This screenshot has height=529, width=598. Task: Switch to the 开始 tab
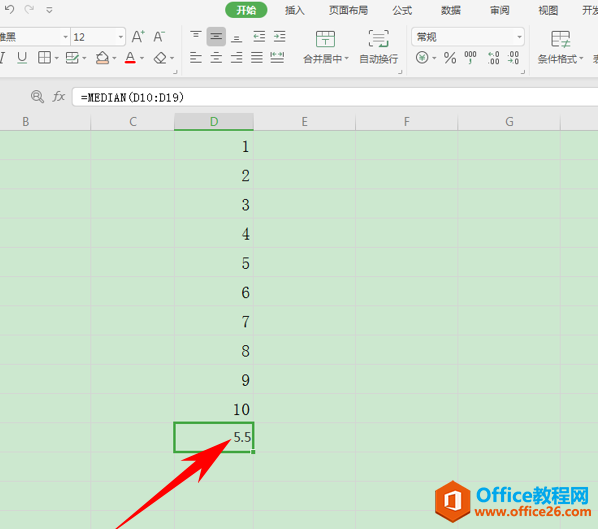[x=246, y=10]
